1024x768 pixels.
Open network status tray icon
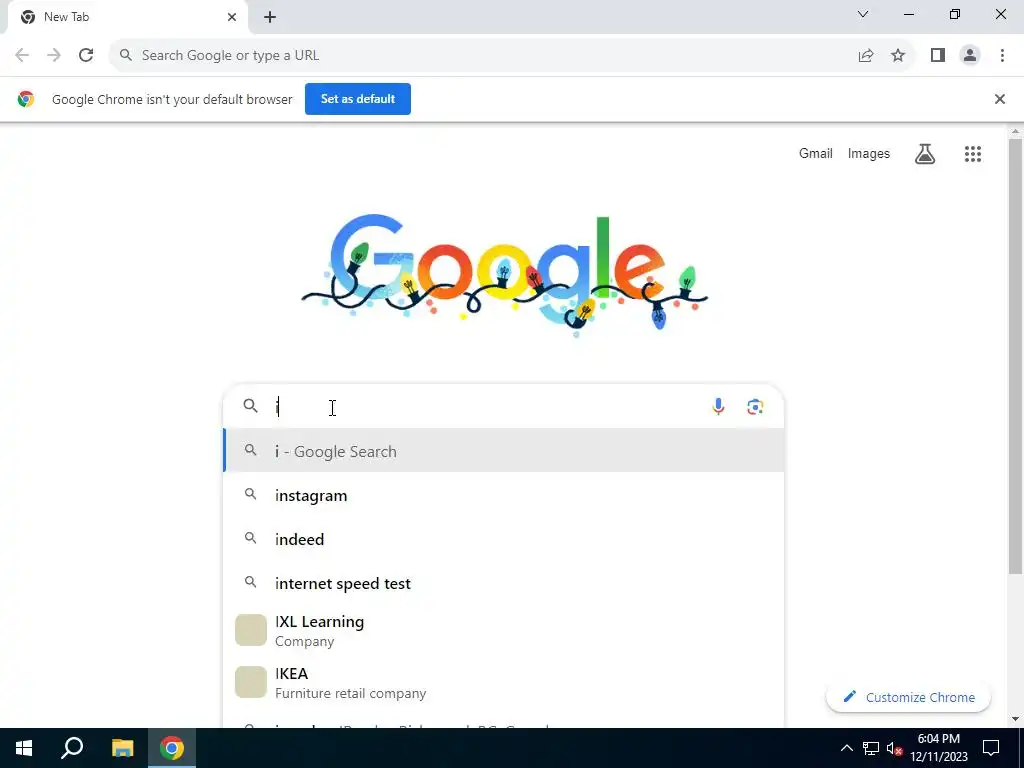tap(871, 748)
